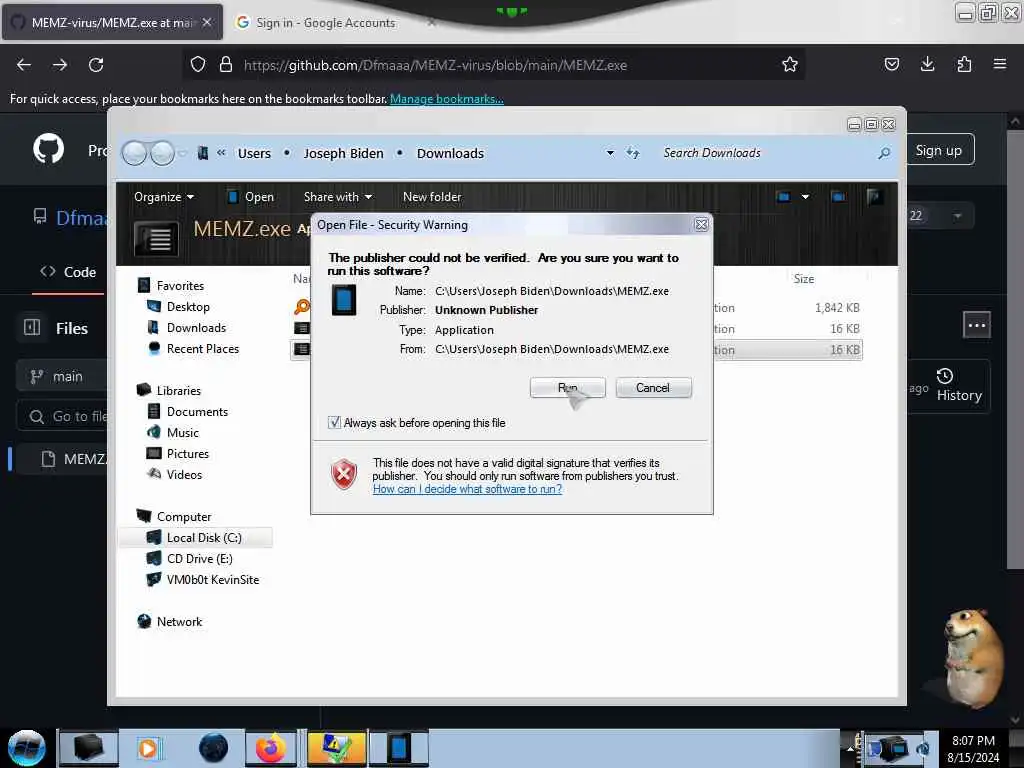
Task: Switch to Sign in - Google Accounts tab
Action: pos(325,23)
